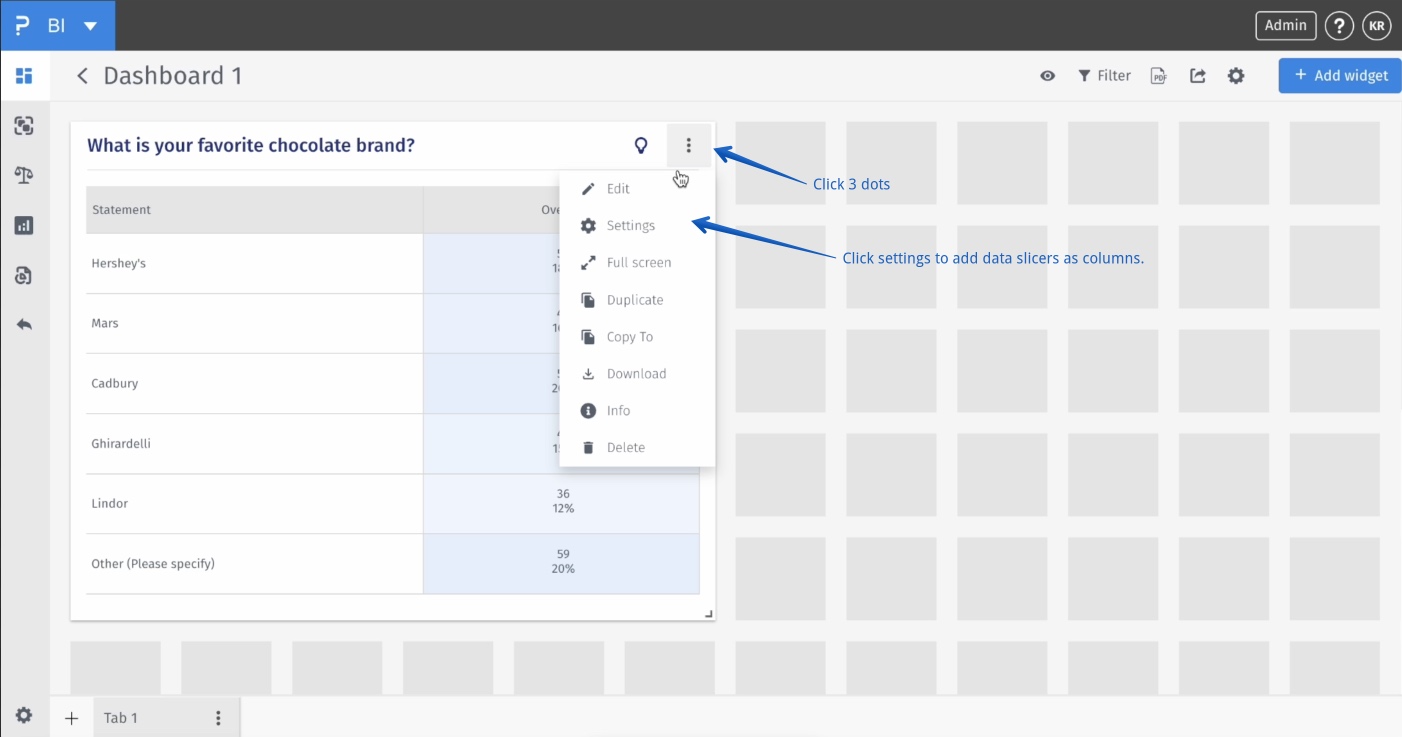Click the back arrow icon in left sidebar
This screenshot has height=737, width=1402.
point(24,325)
